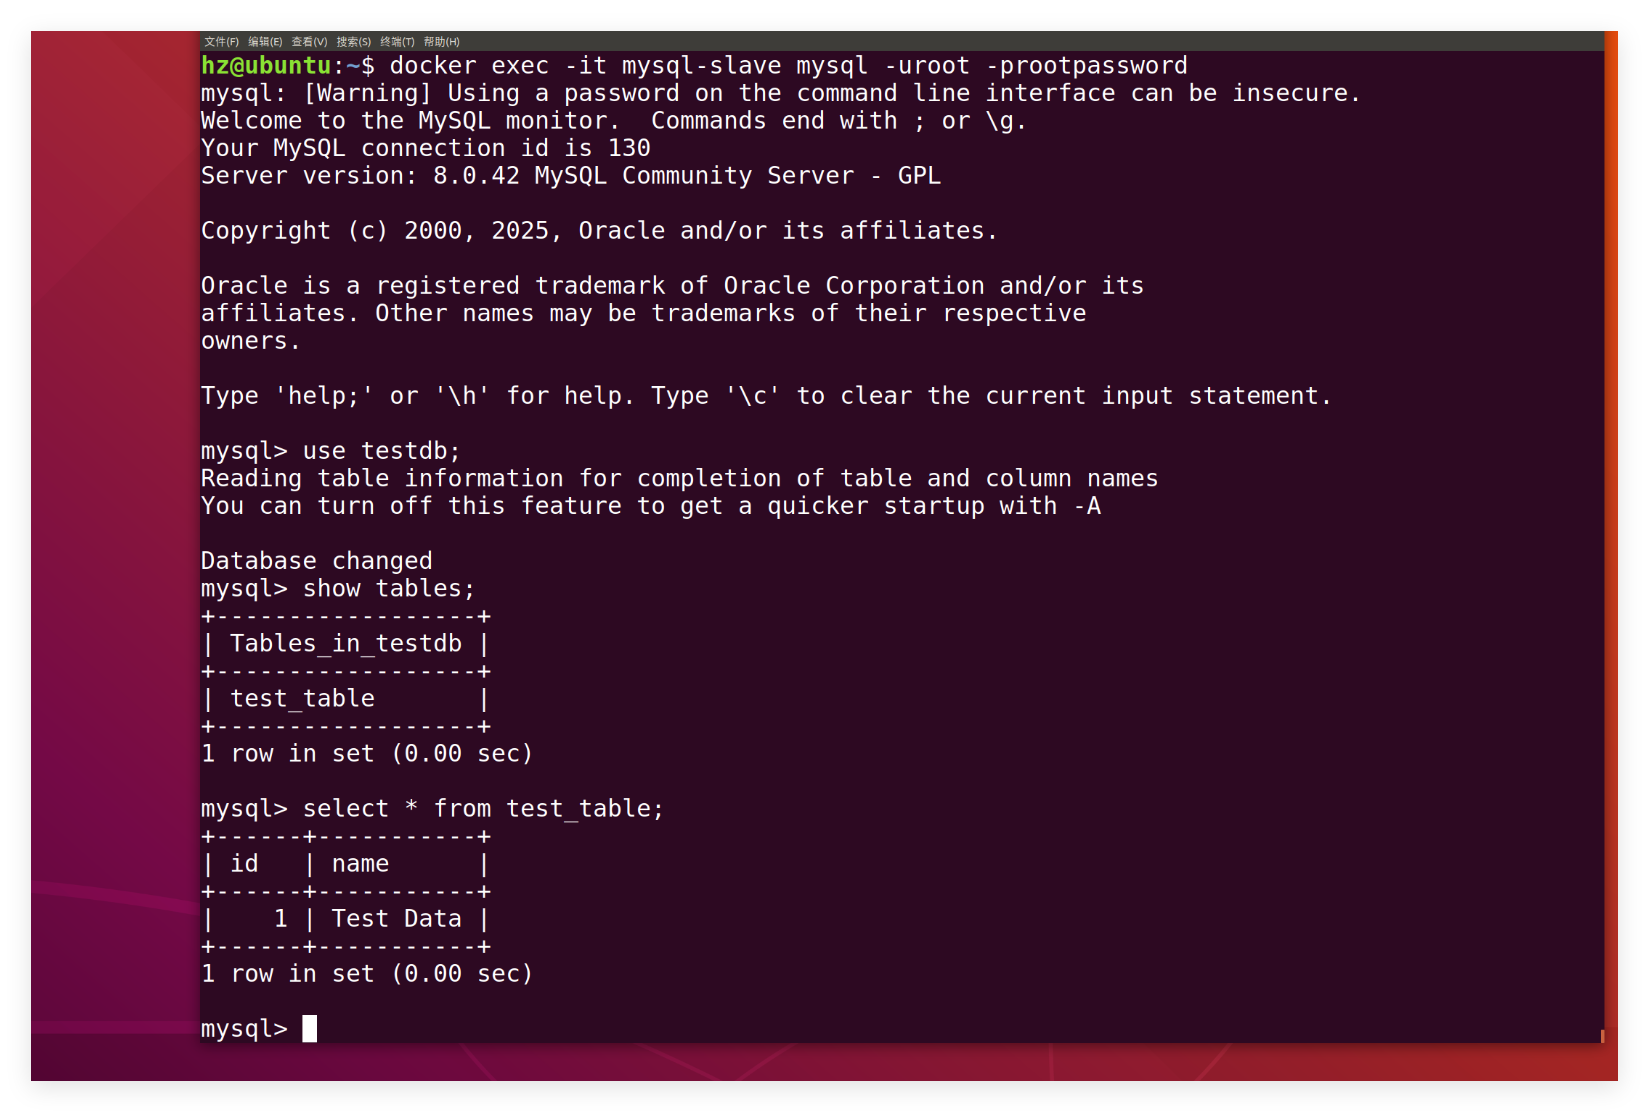Open the 搜索(S) menu
This screenshot has height=1112, width=1649.
point(353,42)
